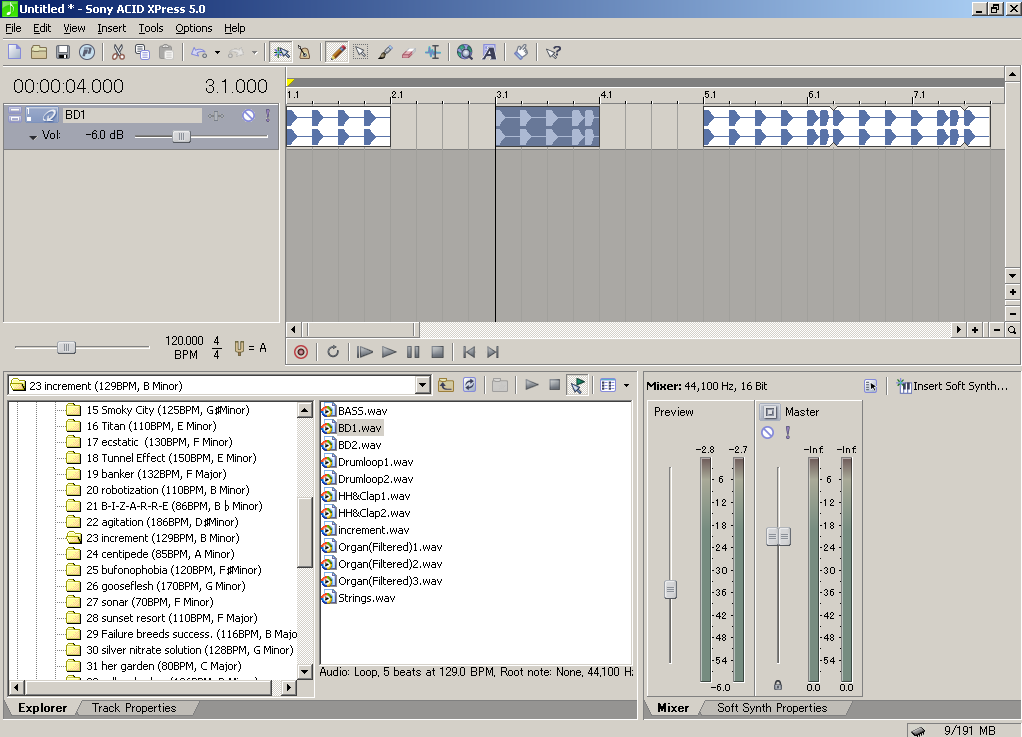Open the View menu

74,28
